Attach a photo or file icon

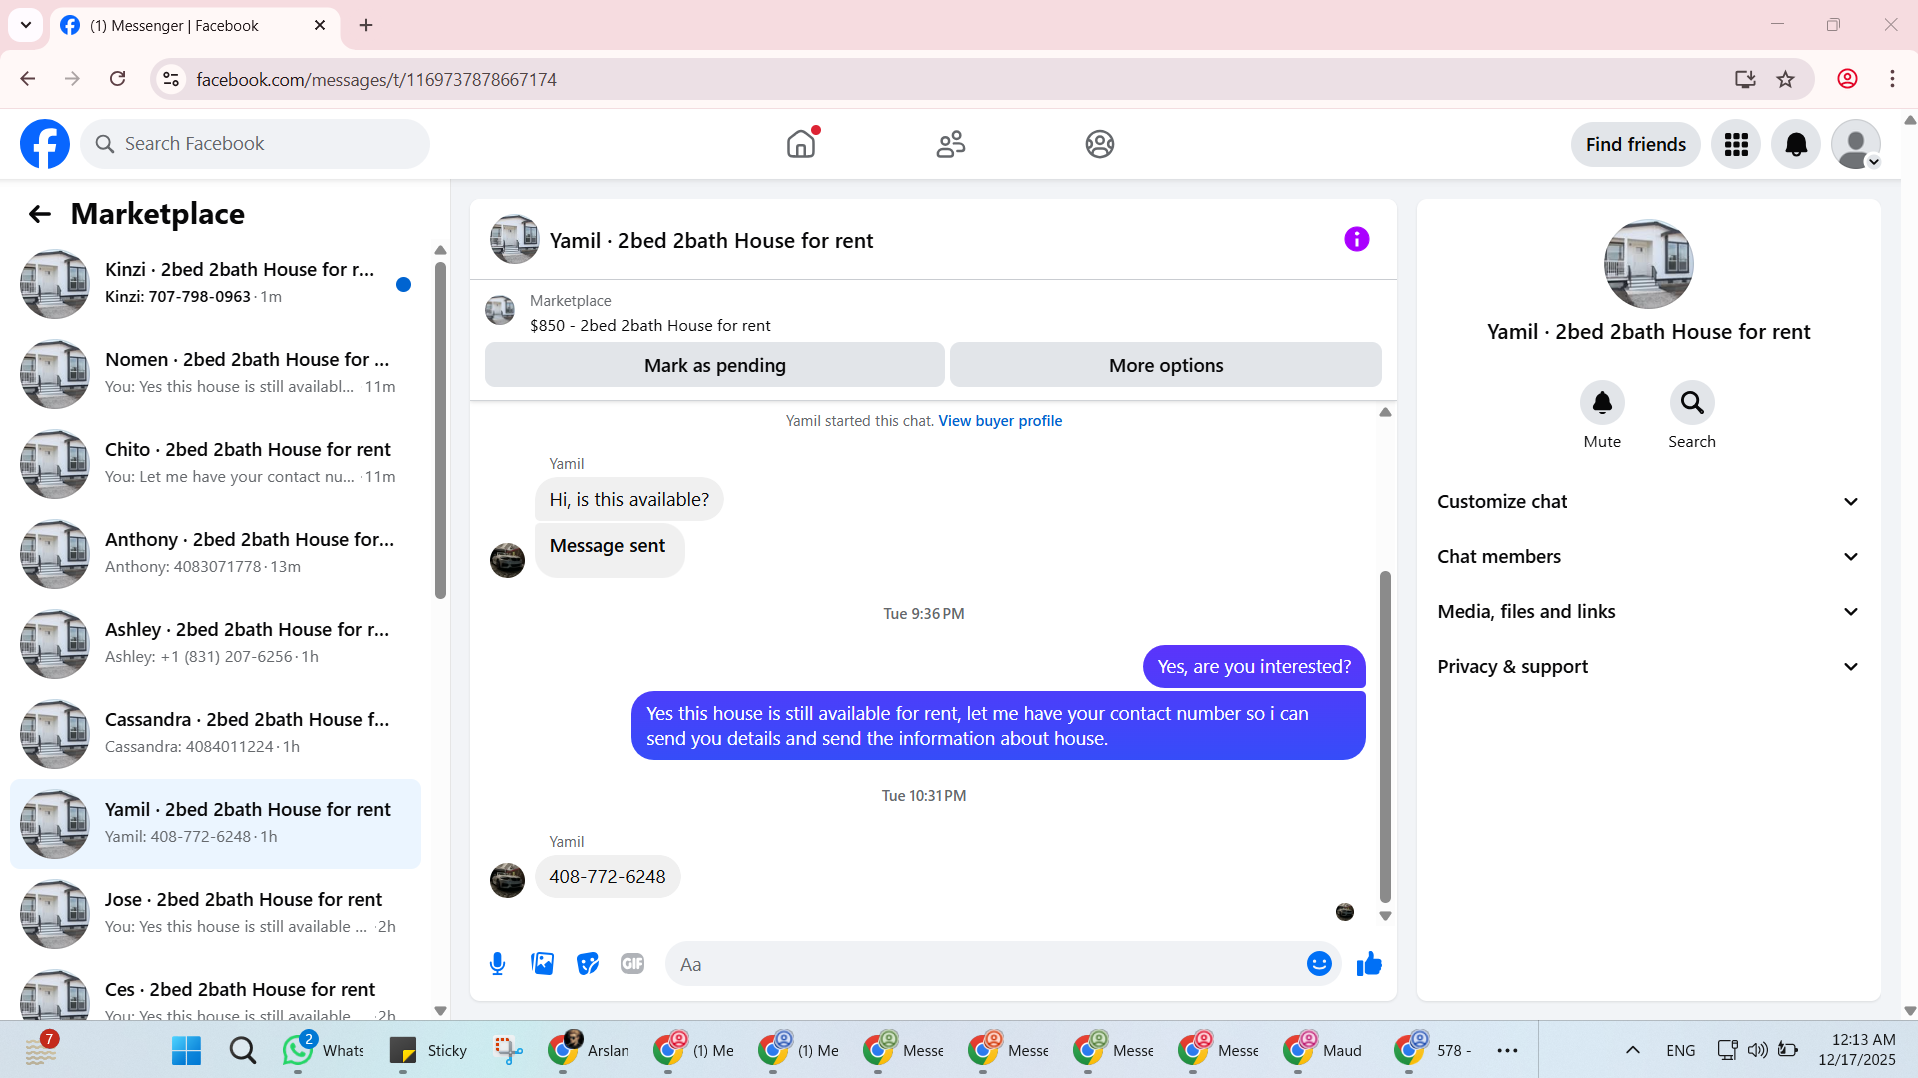[543, 964]
